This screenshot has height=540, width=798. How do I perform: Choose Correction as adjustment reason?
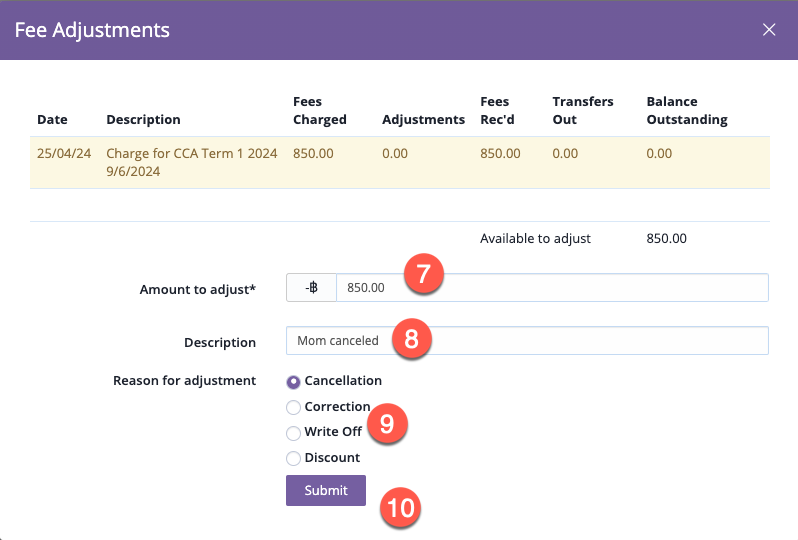pos(293,407)
